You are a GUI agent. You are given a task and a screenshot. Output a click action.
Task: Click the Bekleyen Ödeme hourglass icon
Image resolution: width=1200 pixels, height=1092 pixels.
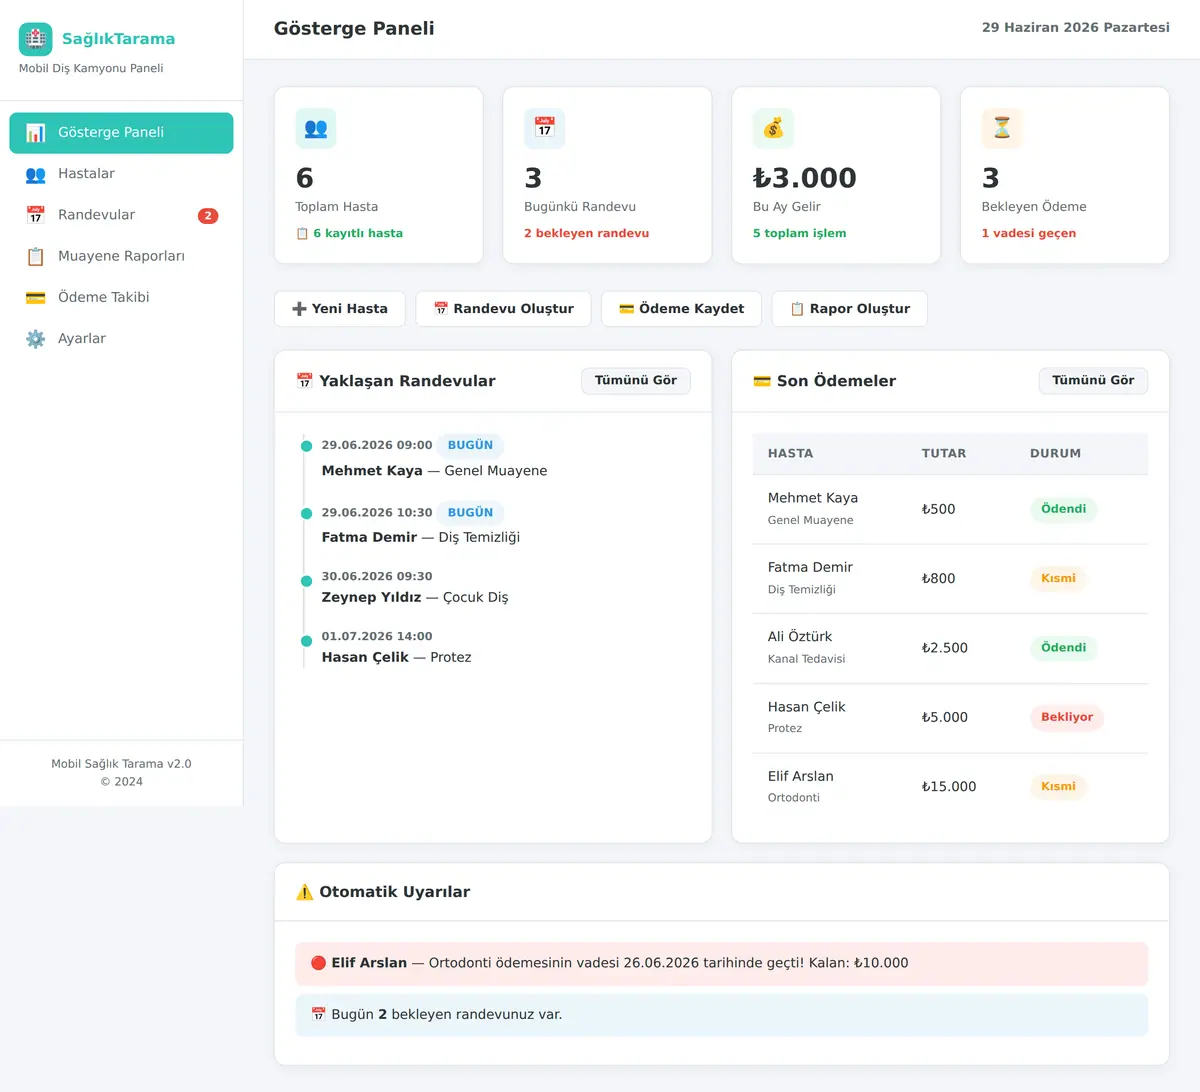(1002, 128)
